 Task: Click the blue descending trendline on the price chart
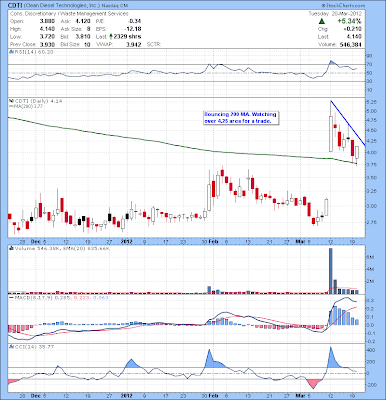coord(348,123)
